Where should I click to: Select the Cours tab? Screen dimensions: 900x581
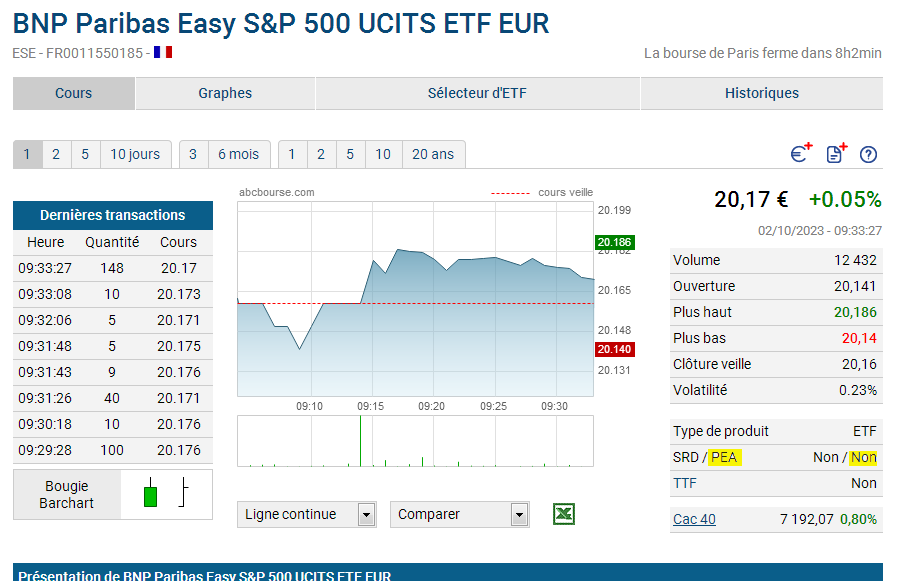pos(73,93)
